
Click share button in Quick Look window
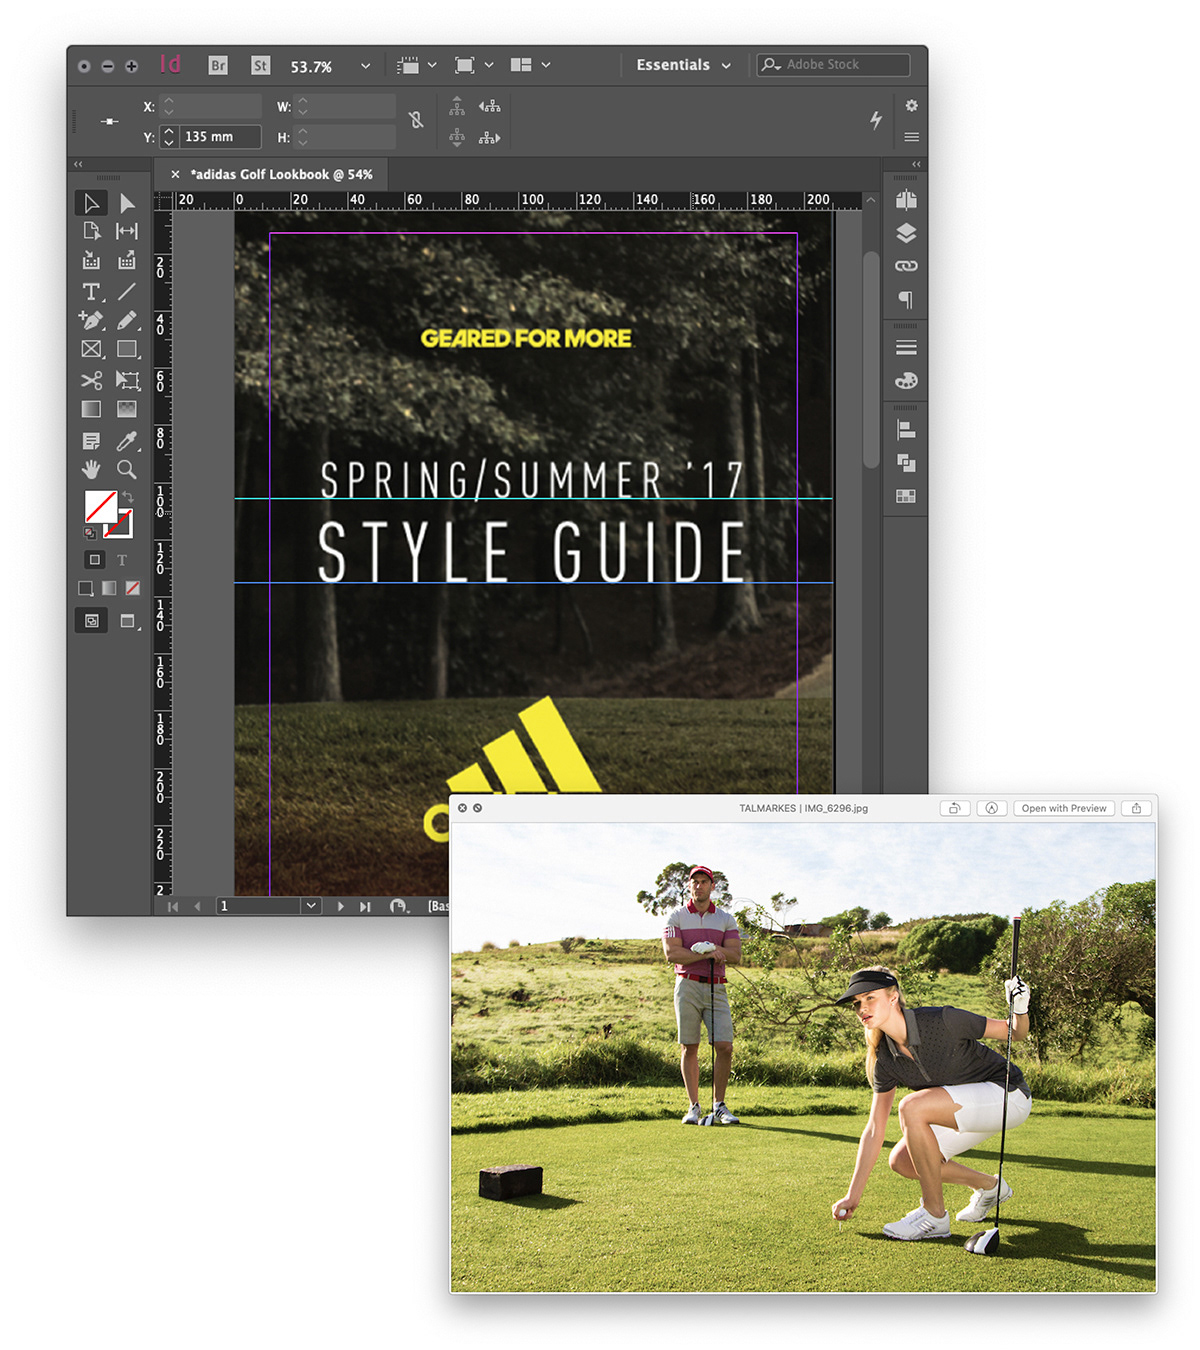[x=1136, y=808]
